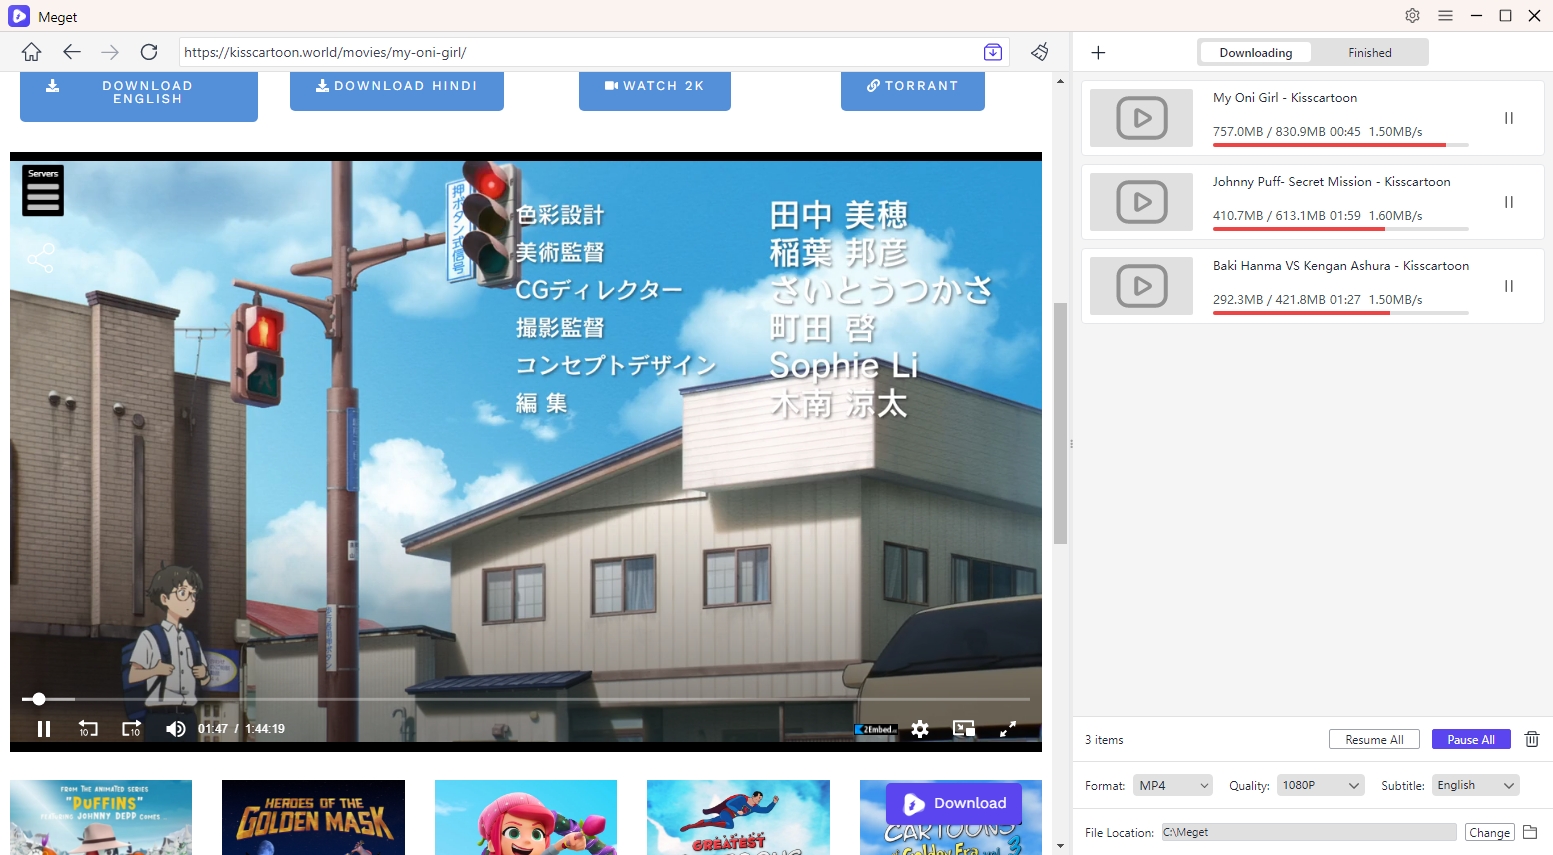Click the 'Johnny Puff- Secret Mission - Kisscartoon' title
Image resolution: width=1553 pixels, height=855 pixels.
pyautogui.click(x=1331, y=182)
